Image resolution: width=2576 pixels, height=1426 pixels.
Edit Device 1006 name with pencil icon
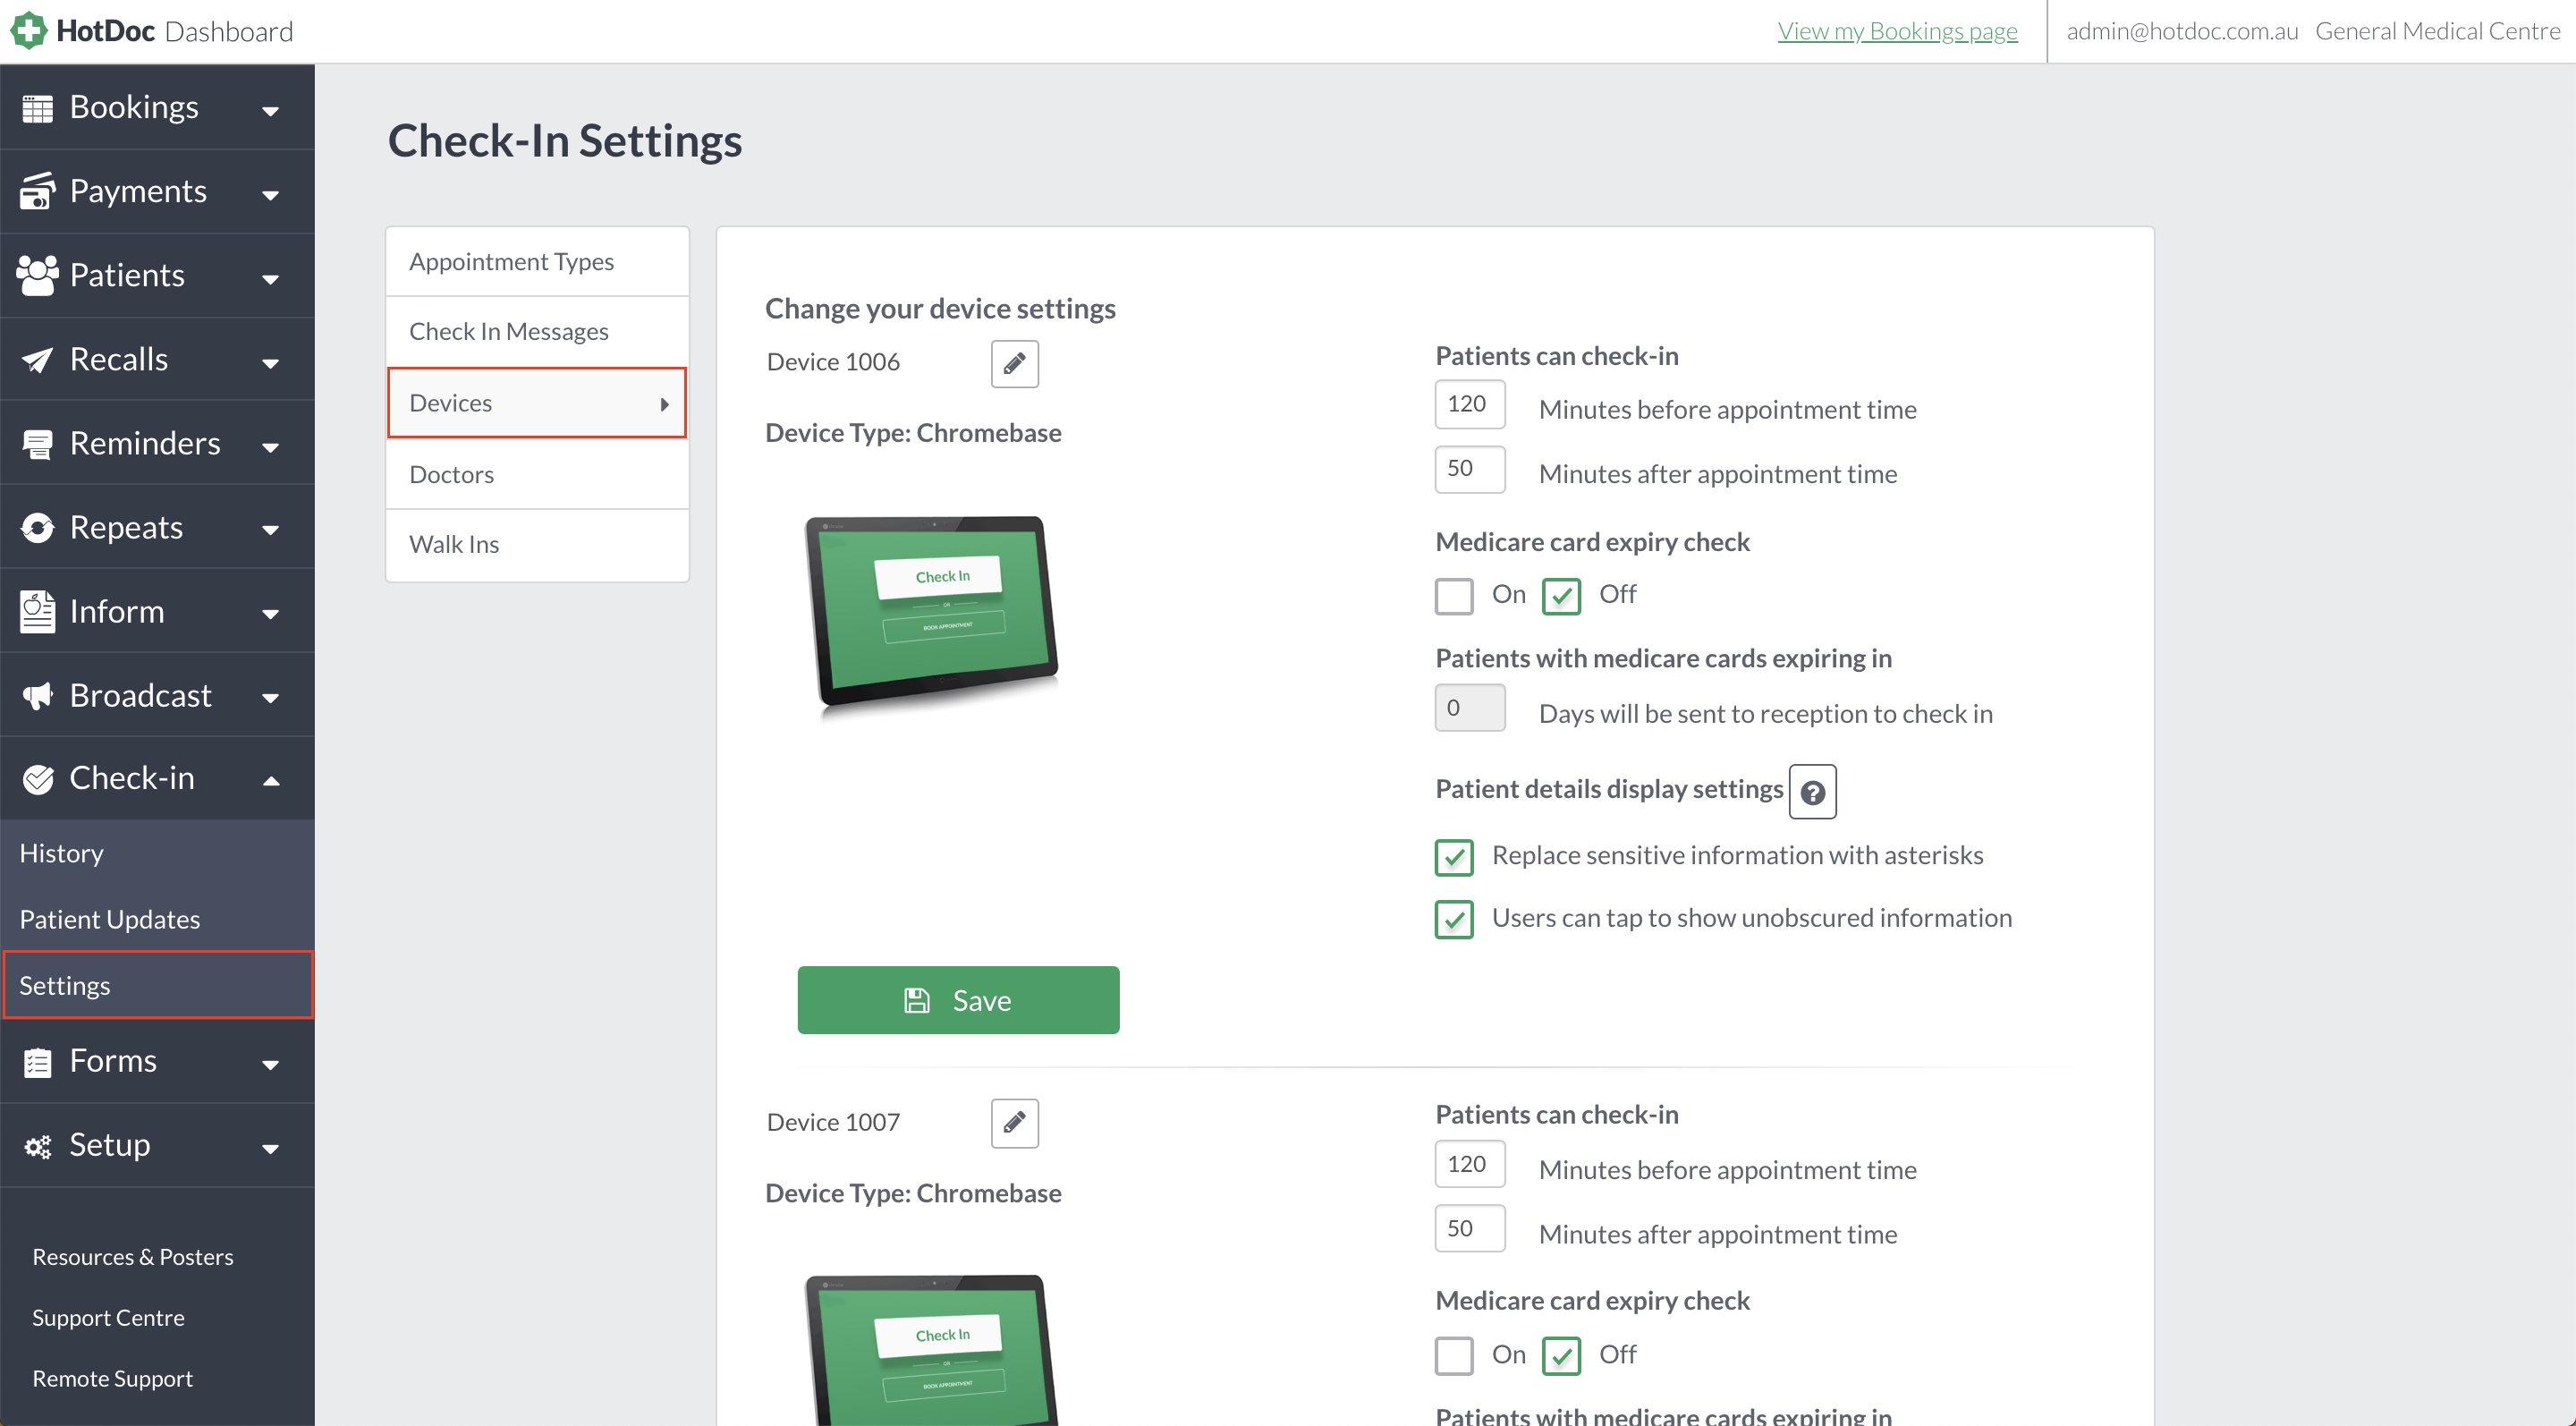[x=1014, y=363]
